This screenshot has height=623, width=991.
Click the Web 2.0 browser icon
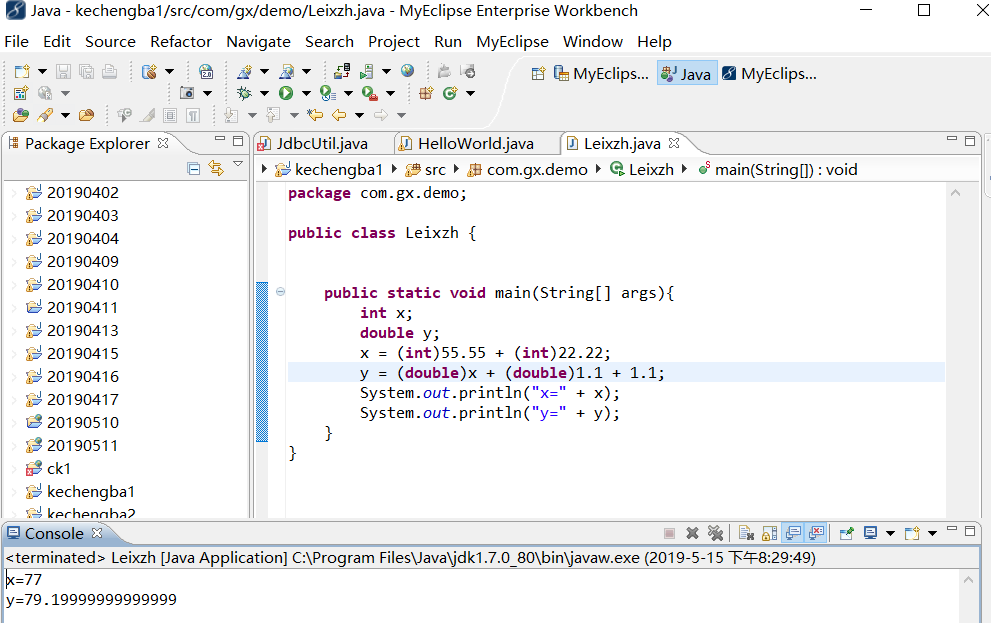pos(206,71)
